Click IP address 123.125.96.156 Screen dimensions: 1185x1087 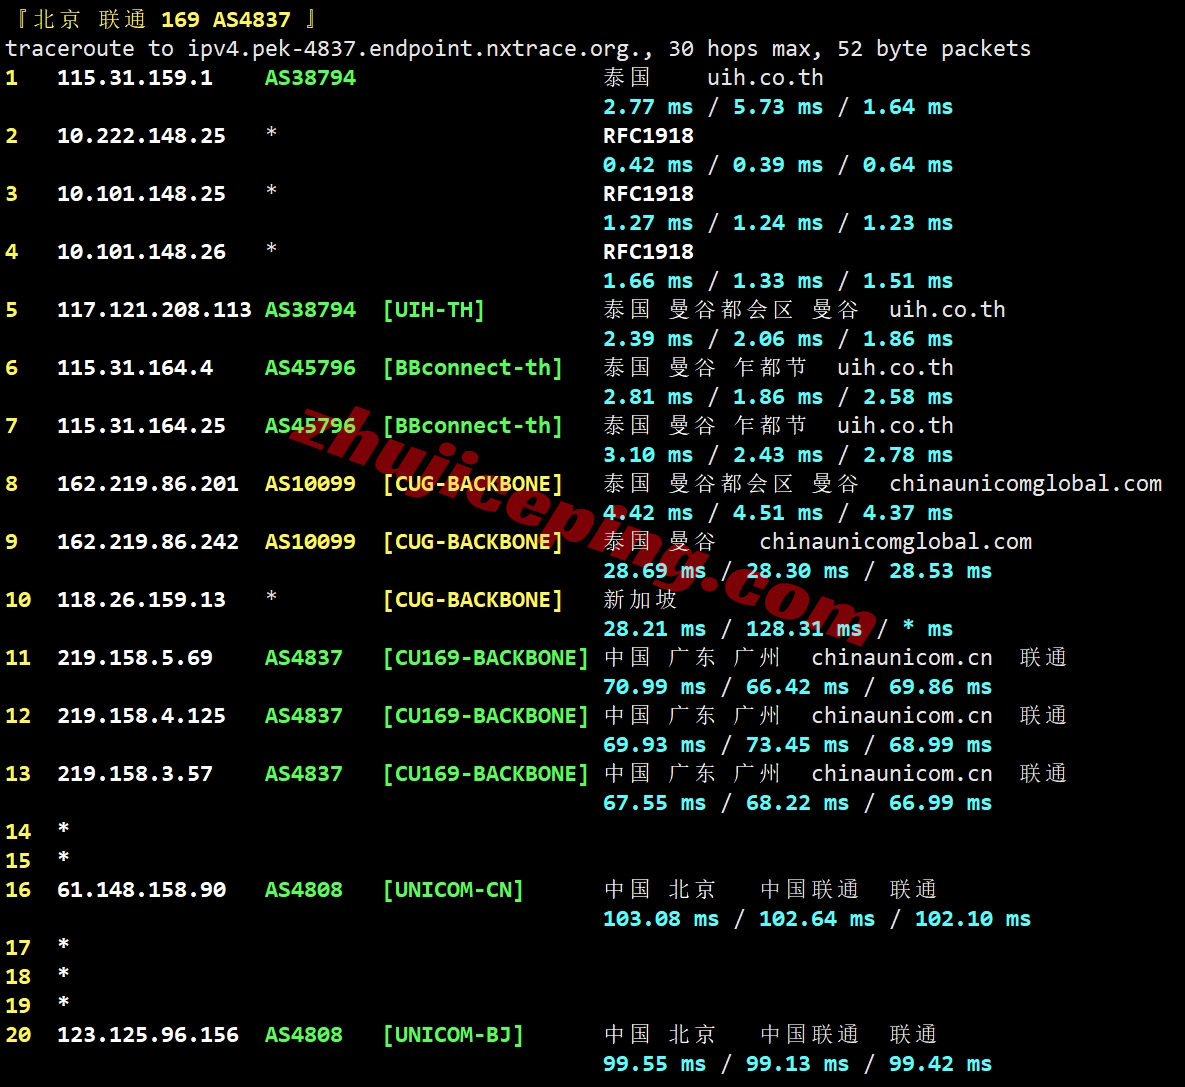pos(147,1035)
